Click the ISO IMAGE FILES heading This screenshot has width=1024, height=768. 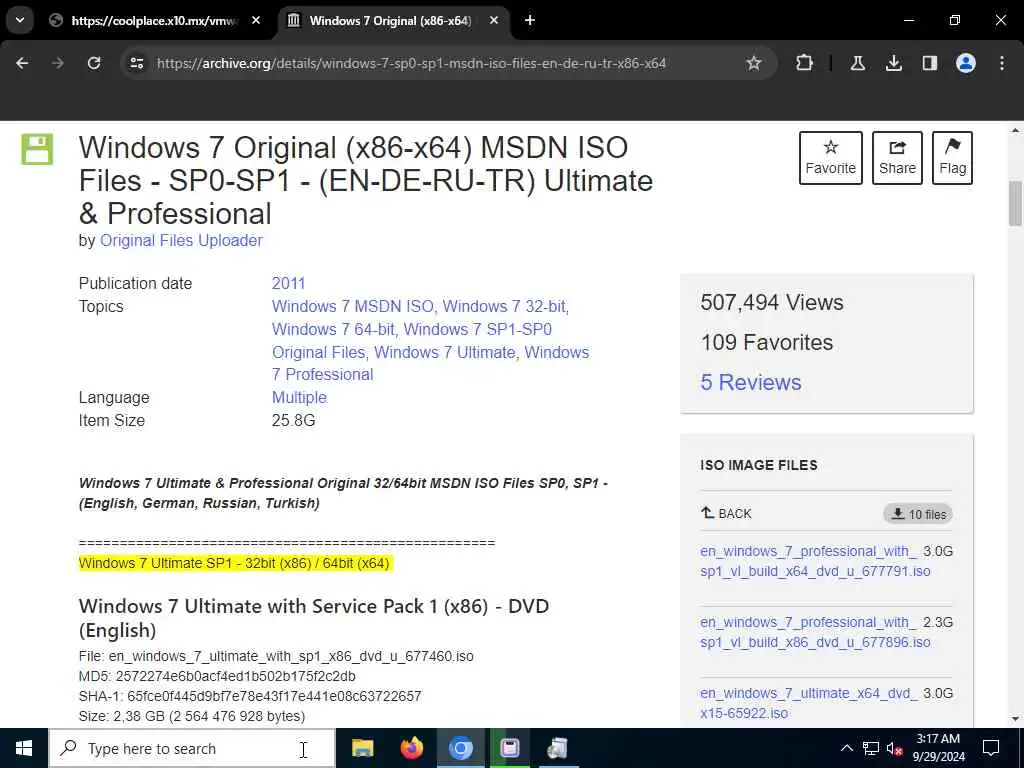[759, 465]
